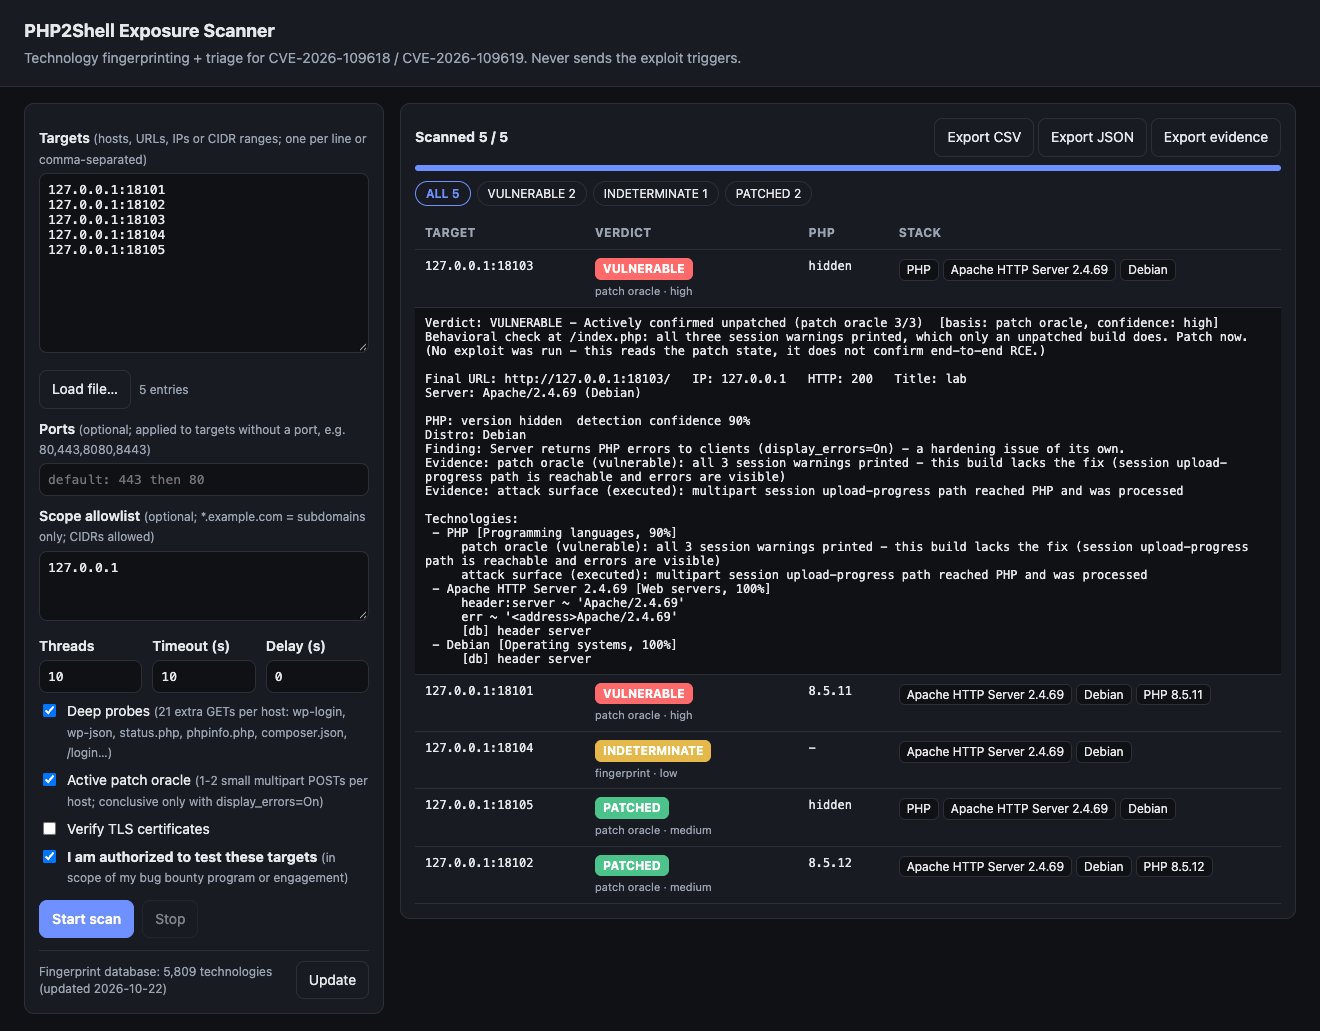1320x1031 pixels.
Task: Click the TARGET column header
Action: pos(450,233)
